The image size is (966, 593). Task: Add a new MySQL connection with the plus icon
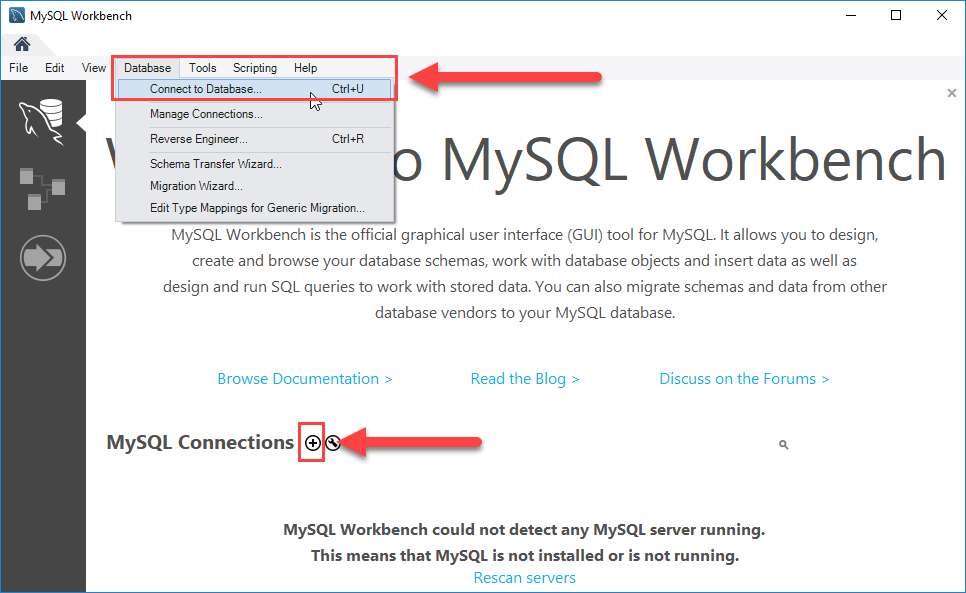[312, 442]
